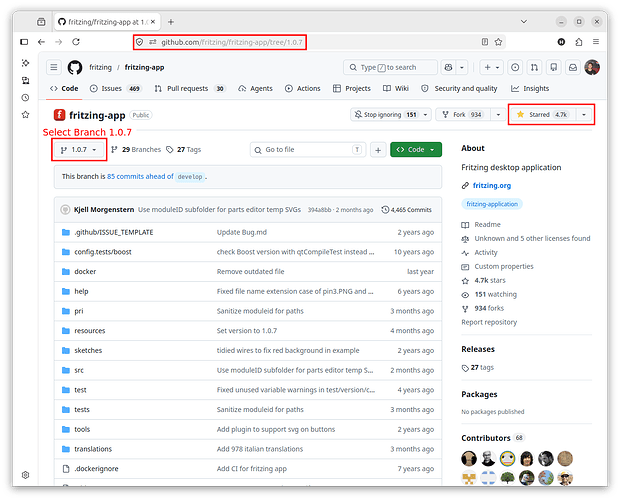Open the site information shield icon in the address bar

click(139, 42)
